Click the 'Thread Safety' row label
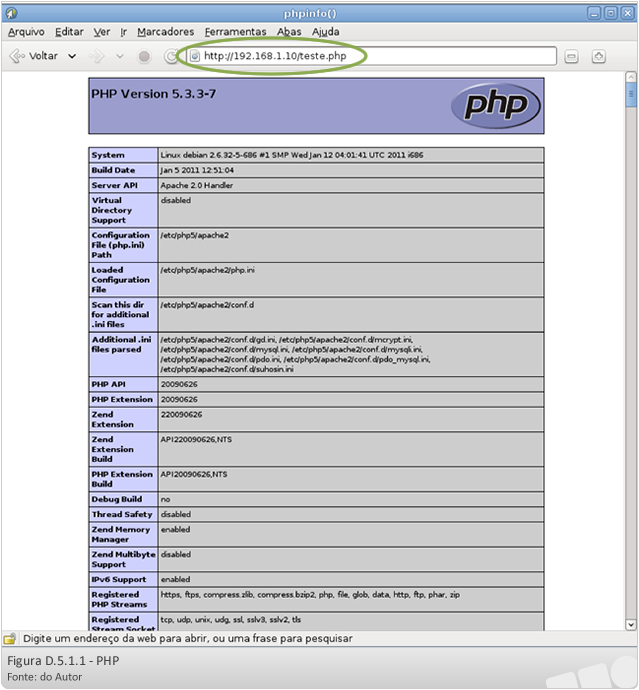 click(x=122, y=514)
